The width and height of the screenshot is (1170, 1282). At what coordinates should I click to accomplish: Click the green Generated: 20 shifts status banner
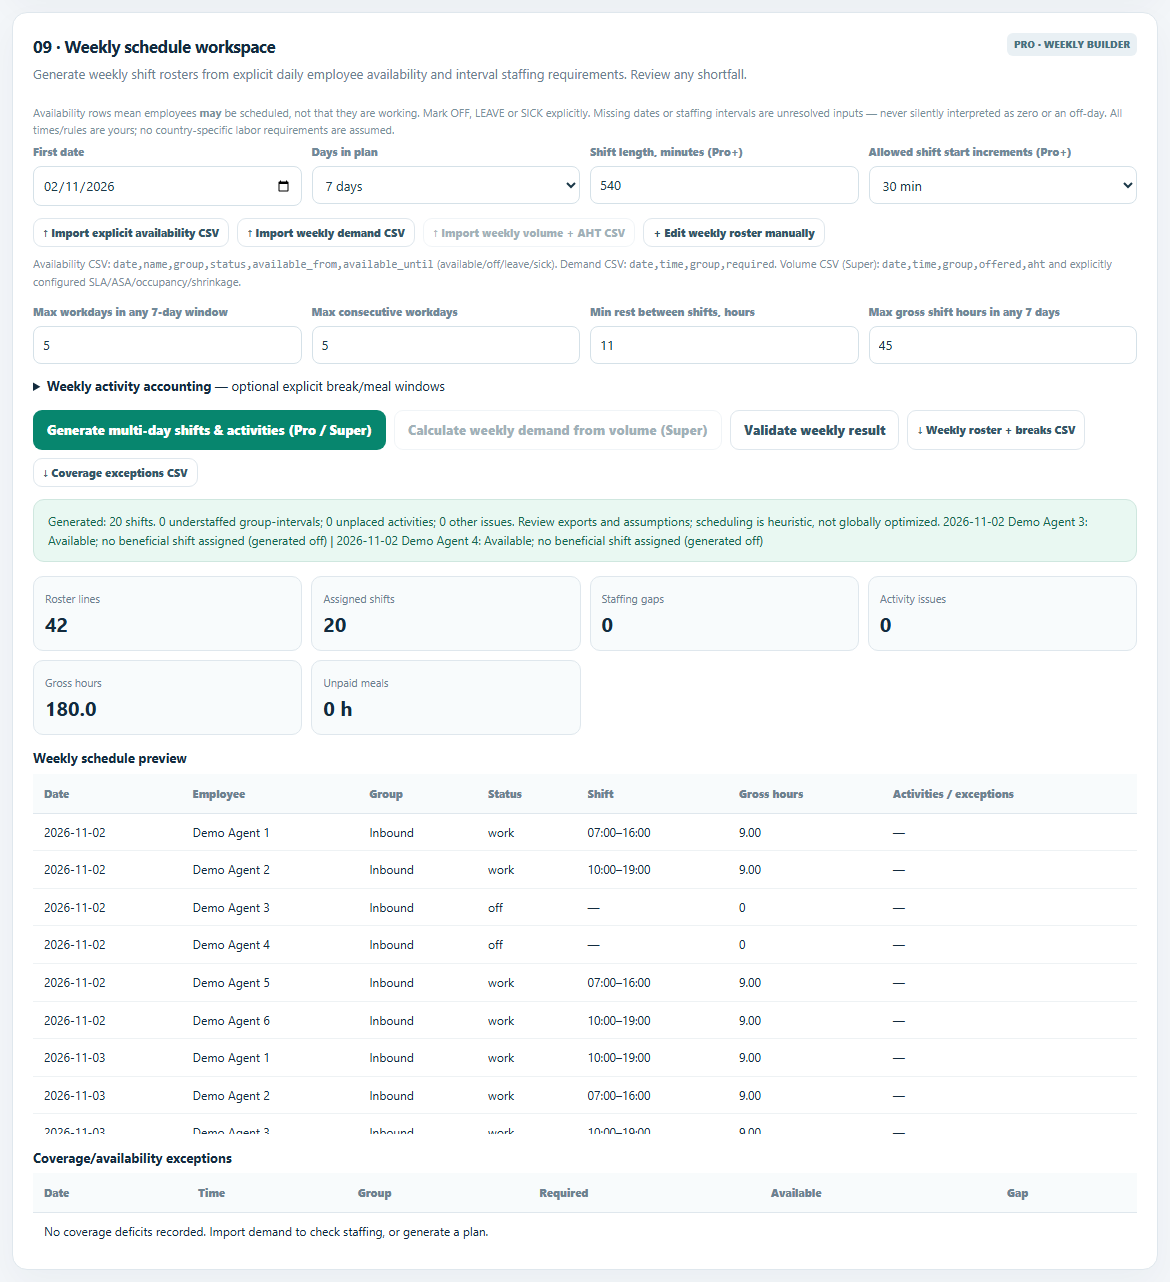point(585,531)
